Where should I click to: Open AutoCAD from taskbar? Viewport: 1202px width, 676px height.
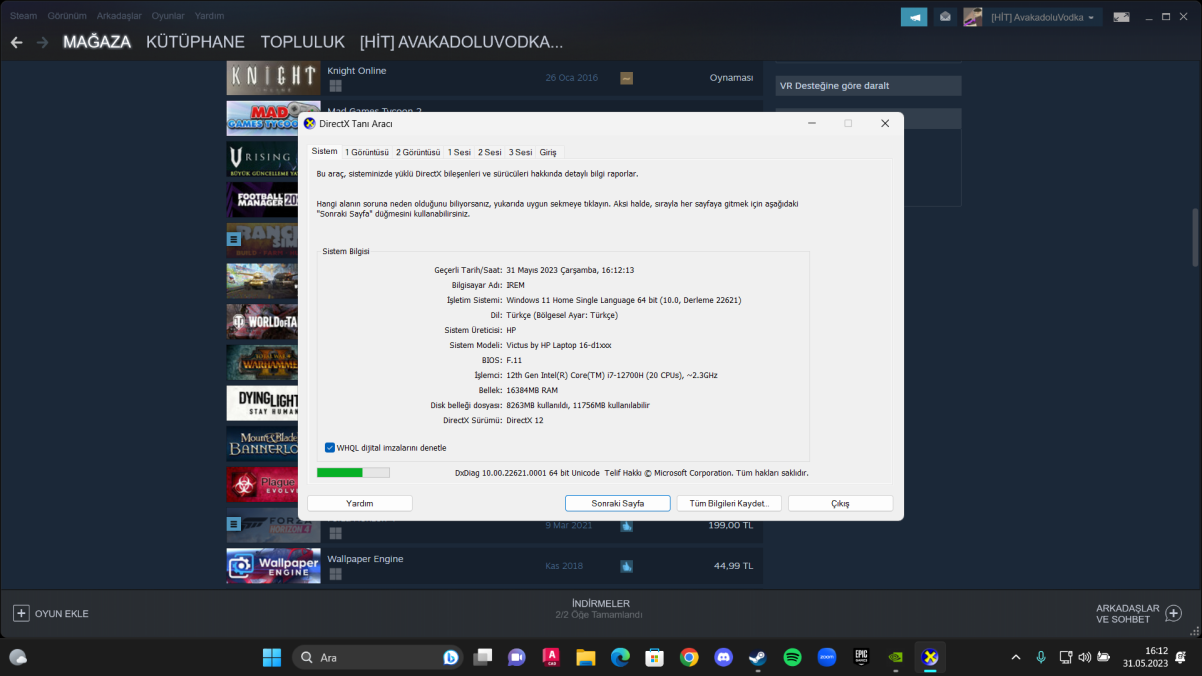point(551,657)
